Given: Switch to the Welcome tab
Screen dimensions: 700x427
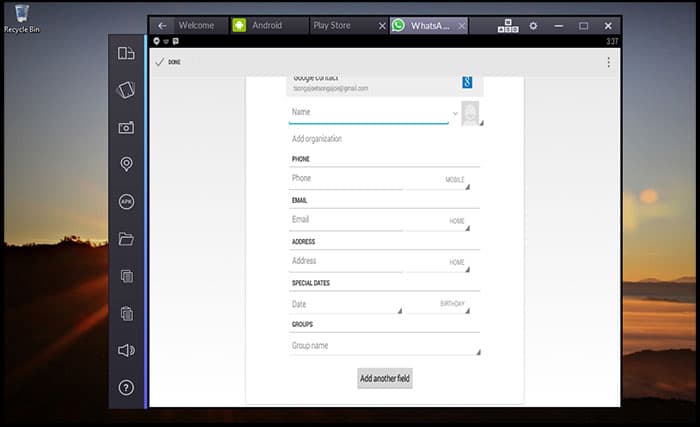Looking at the screenshot, I should [x=196, y=25].
